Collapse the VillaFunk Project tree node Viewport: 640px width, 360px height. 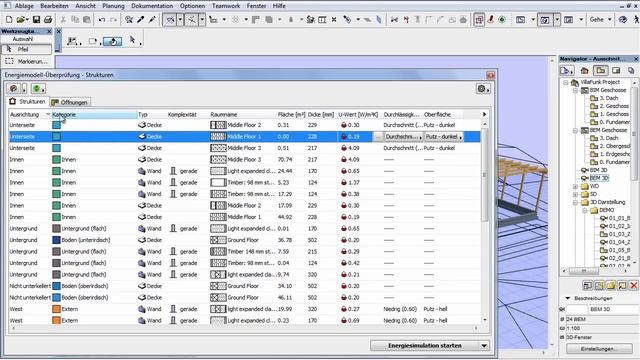point(566,82)
